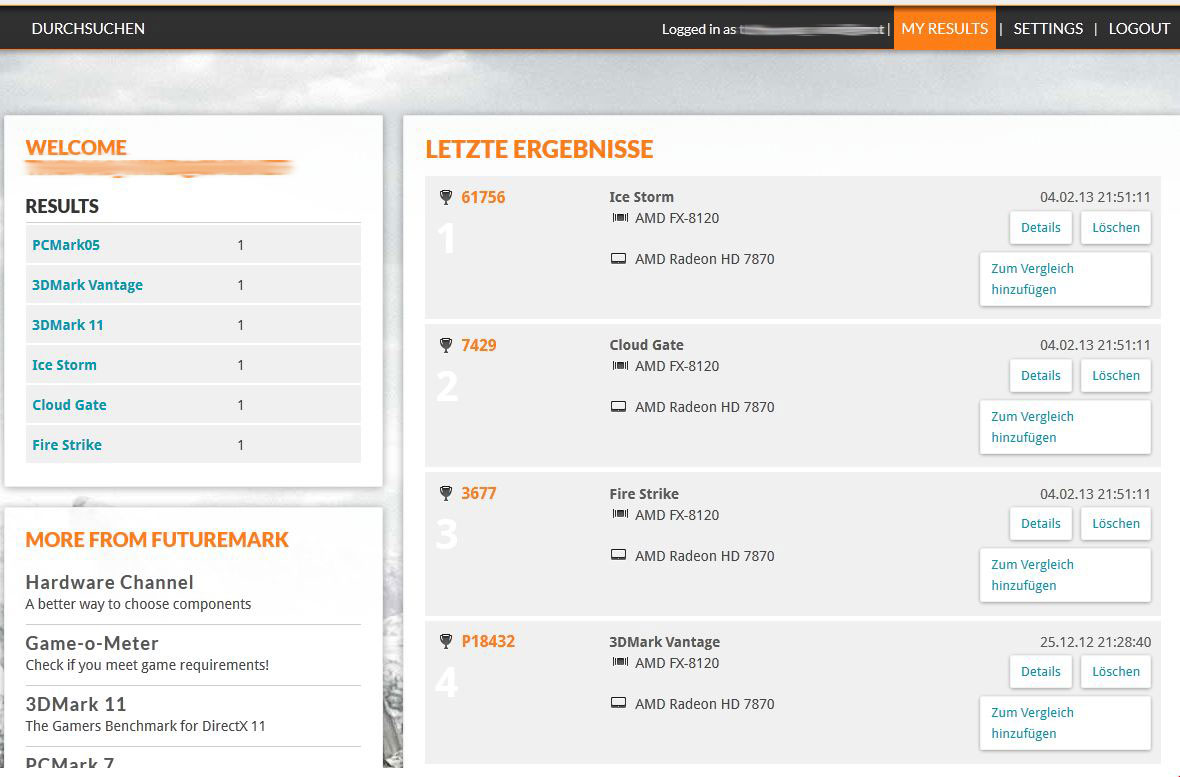Open the 3DMark Vantage link in the Results list
1180x777 pixels.
tap(87, 285)
